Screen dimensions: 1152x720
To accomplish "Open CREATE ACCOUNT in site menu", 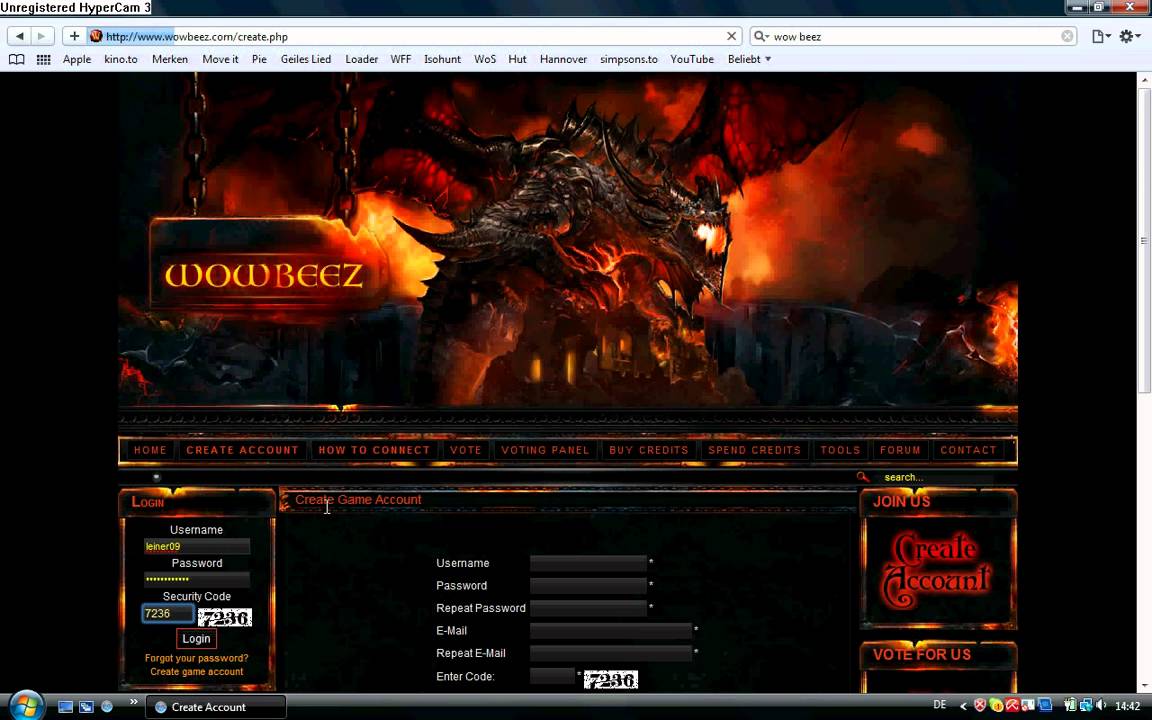I will click(x=242, y=450).
